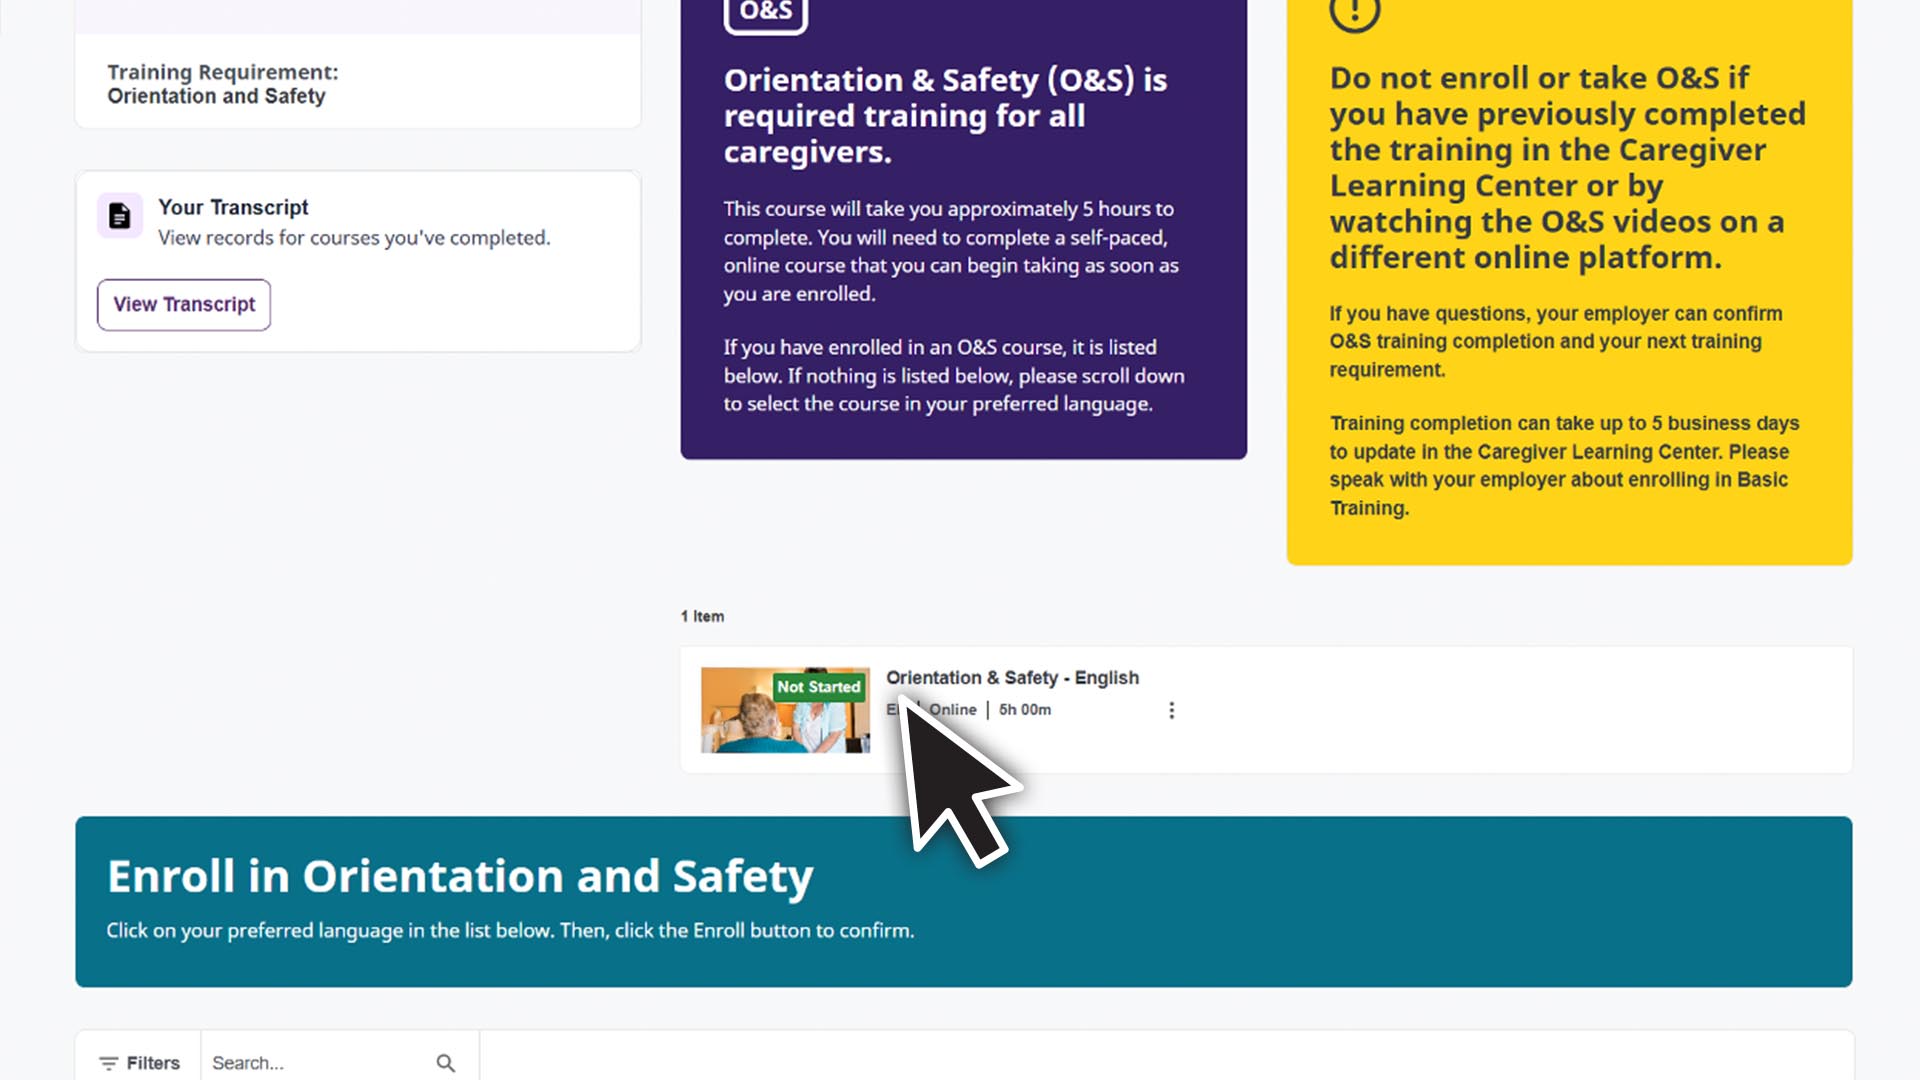Click the O&S badge icon
1920x1080 pixels.
tap(765, 13)
